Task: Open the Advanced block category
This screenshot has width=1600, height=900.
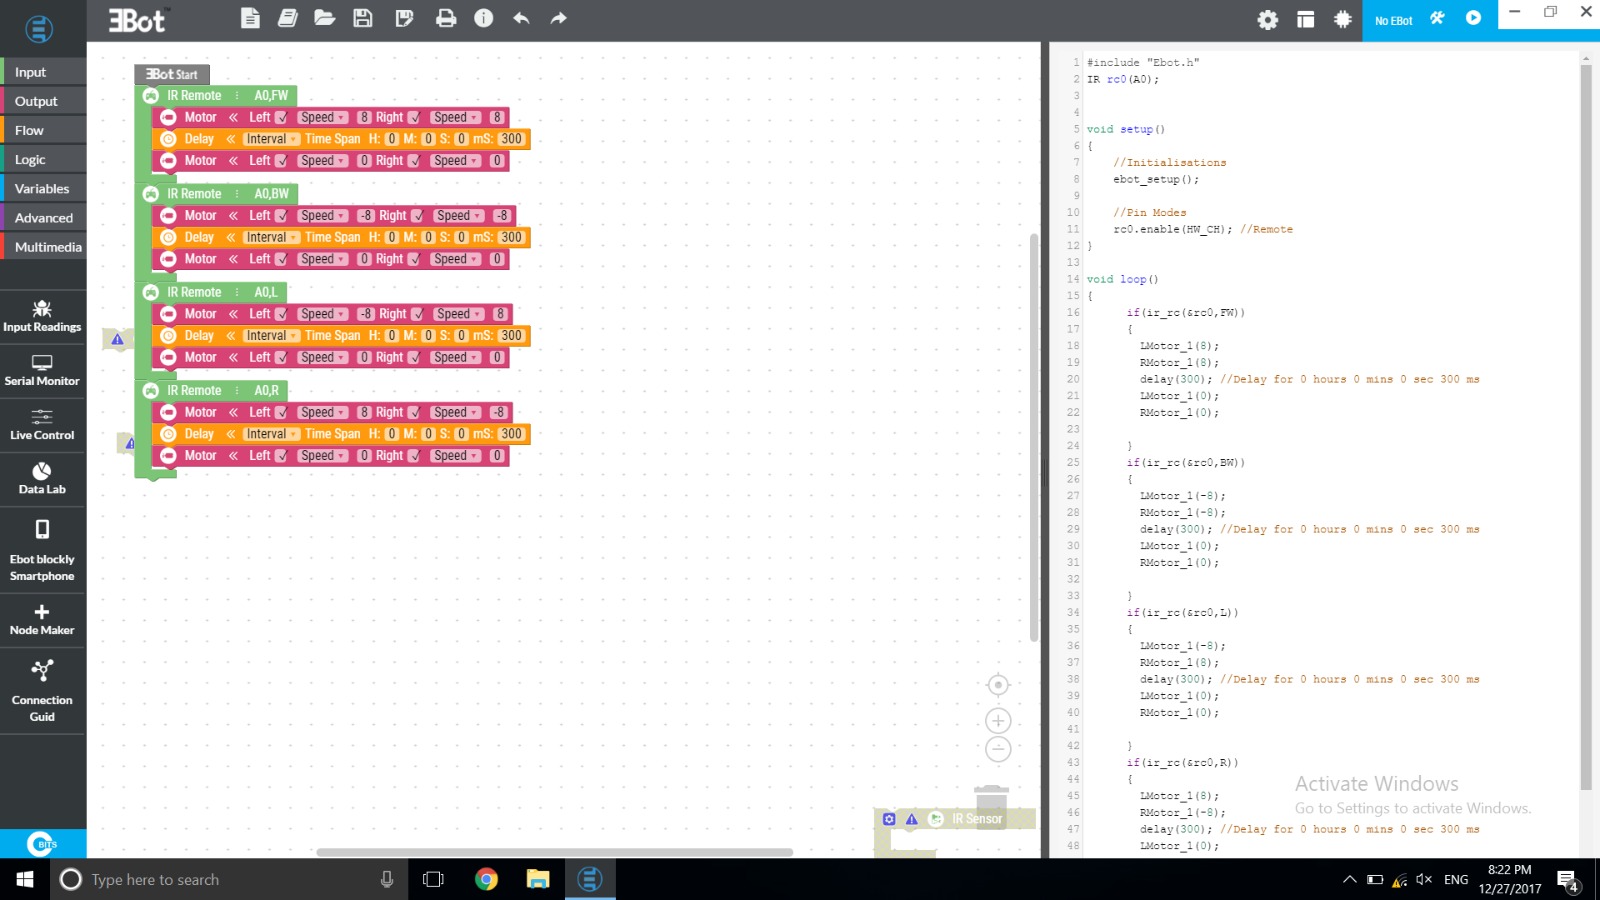Action: (43, 217)
